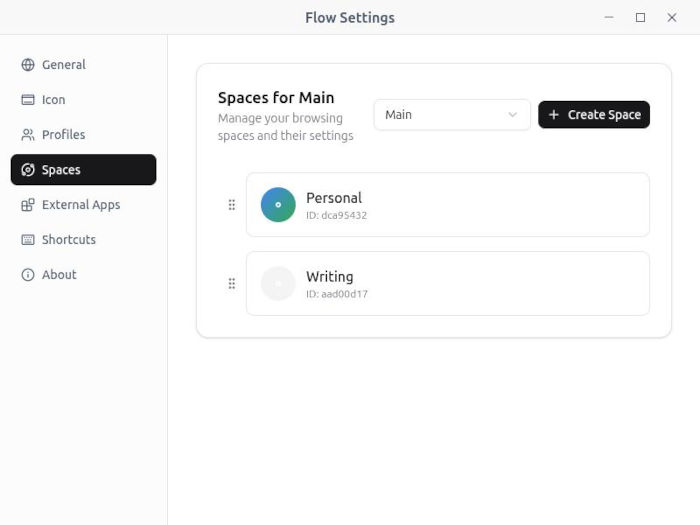Click the Spaces orbit icon

(28, 170)
